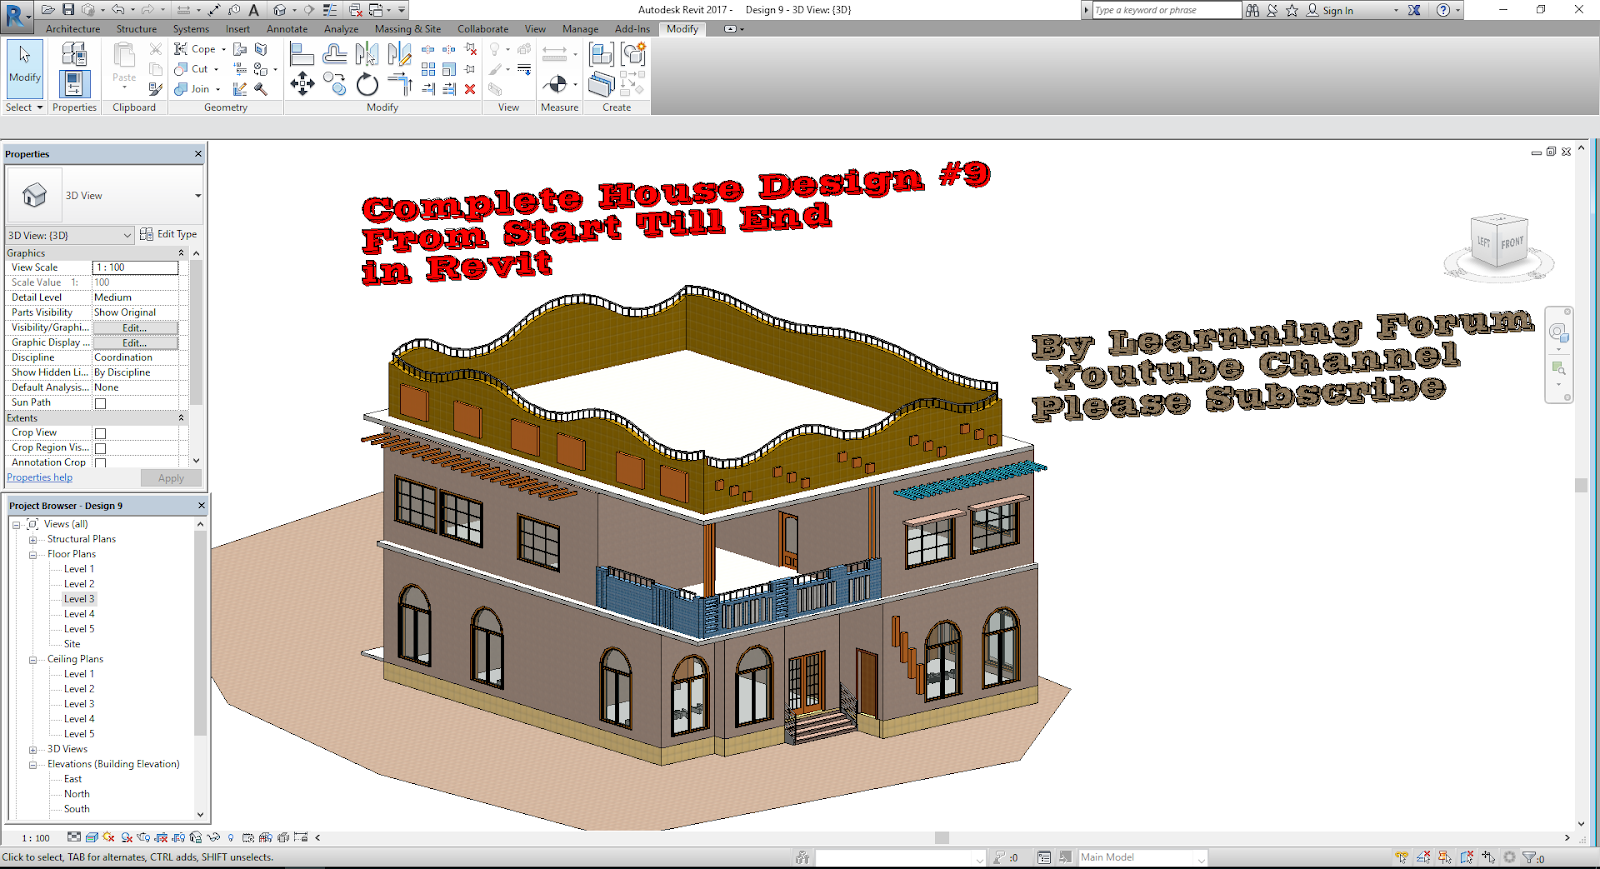1600x869 pixels.
Task: Open the Massing & Site ribbon tab
Action: point(408,29)
